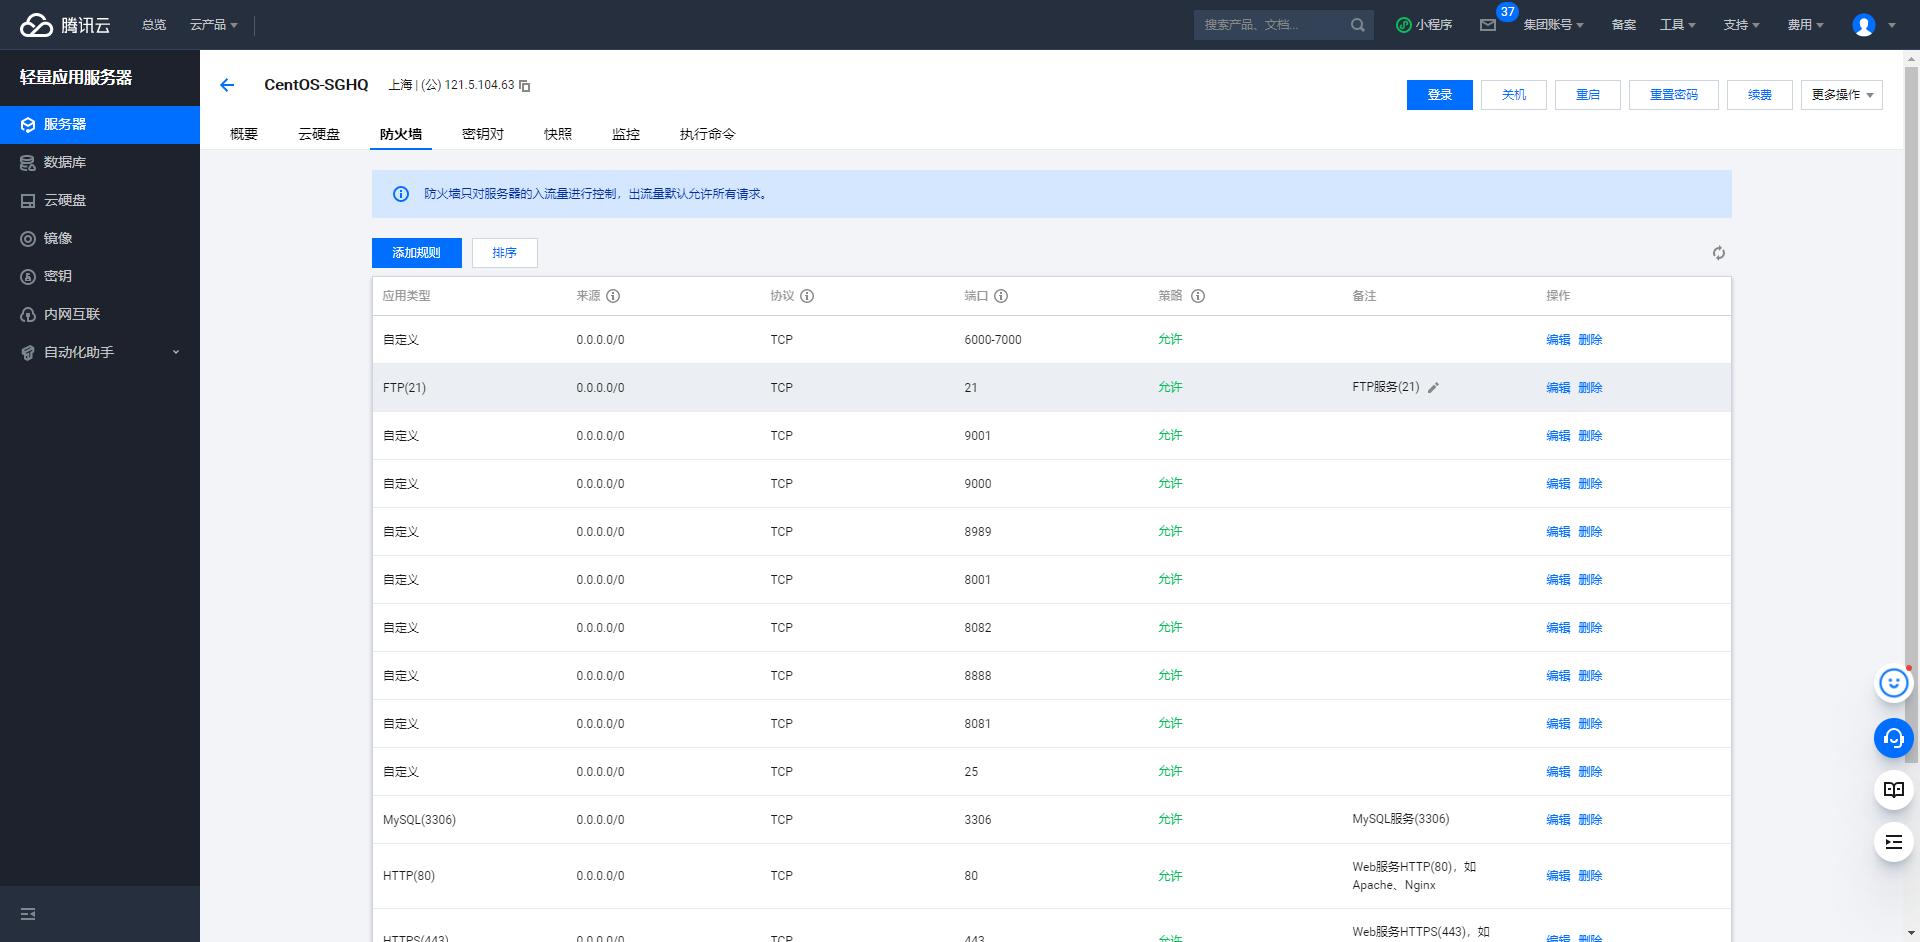Open the 费用 dropdown
Screen dimensions: 1920x942
(1805, 25)
